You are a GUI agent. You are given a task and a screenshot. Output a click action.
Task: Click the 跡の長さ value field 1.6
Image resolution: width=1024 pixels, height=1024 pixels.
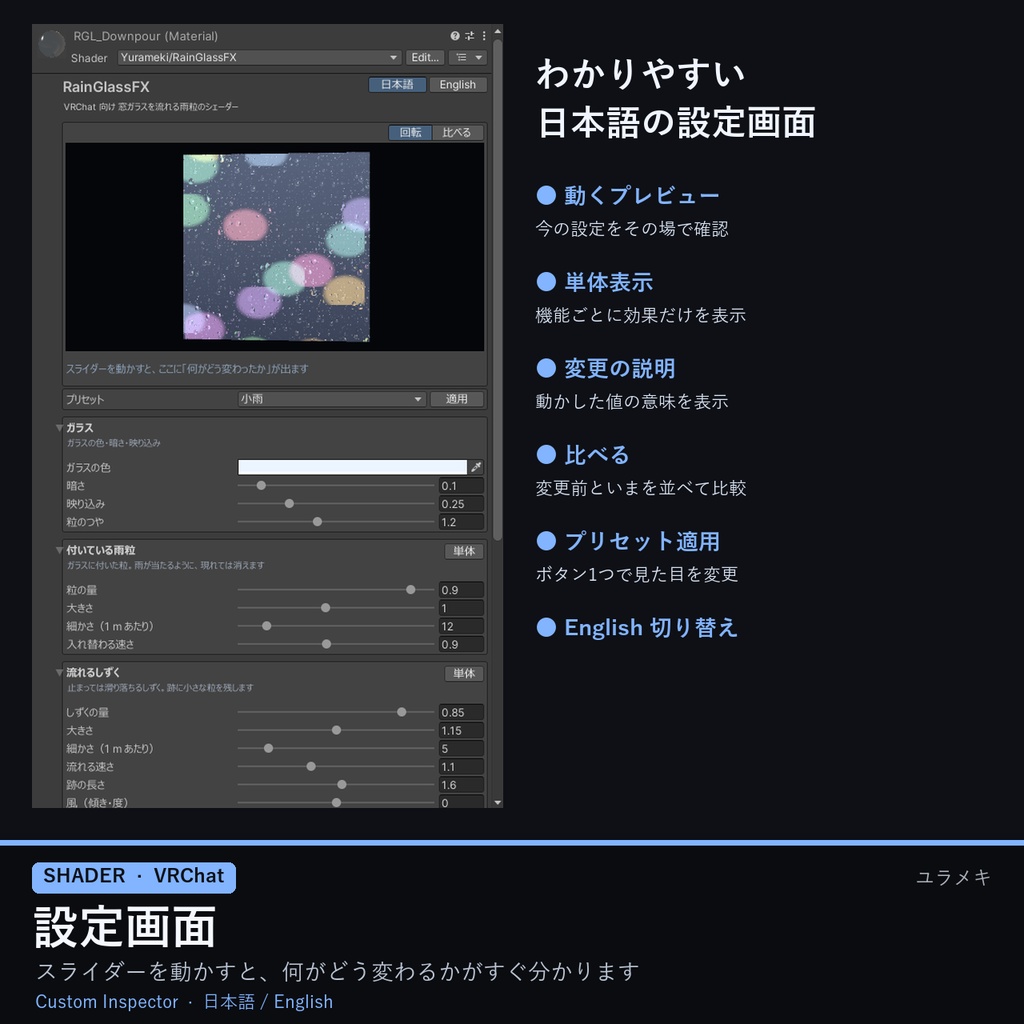(x=461, y=785)
